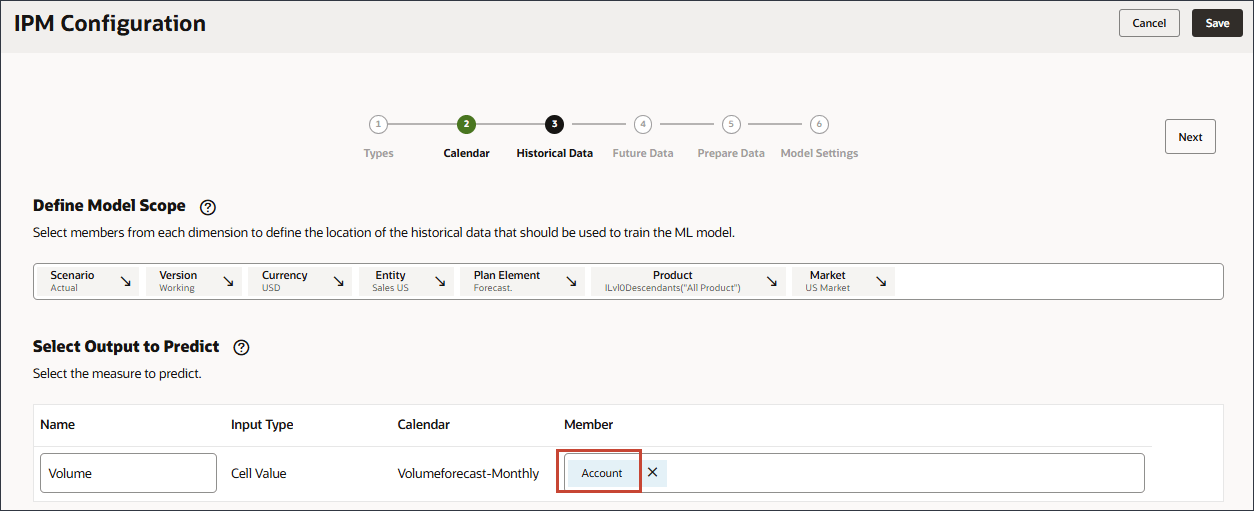
Task: Edit the Volume name field
Action: (x=128, y=473)
